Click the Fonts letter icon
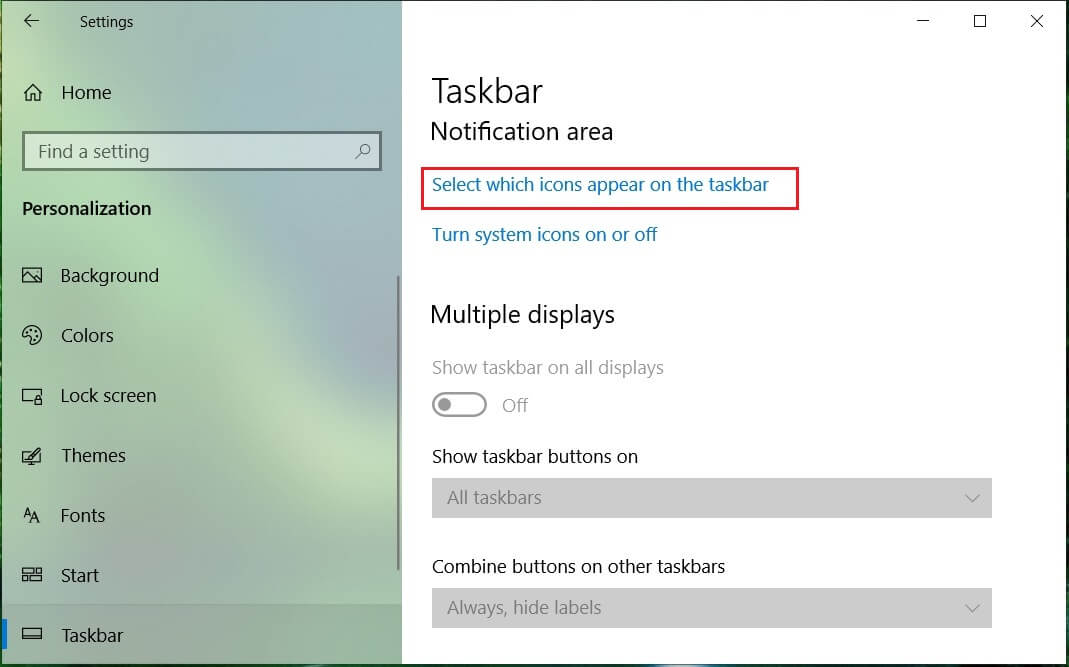Viewport: 1069px width, 667px height. tap(31, 515)
